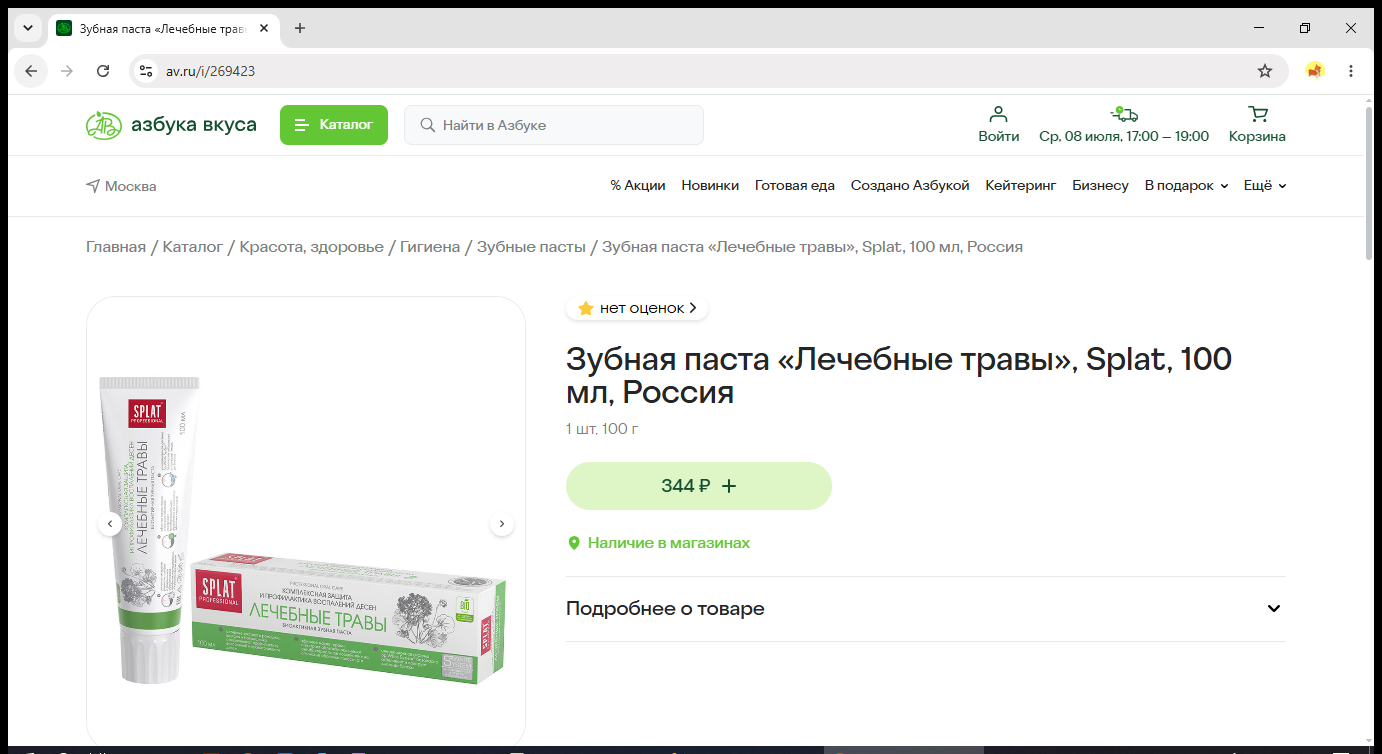Open the browser extension icon
The width and height of the screenshot is (1382, 754).
(1315, 71)
